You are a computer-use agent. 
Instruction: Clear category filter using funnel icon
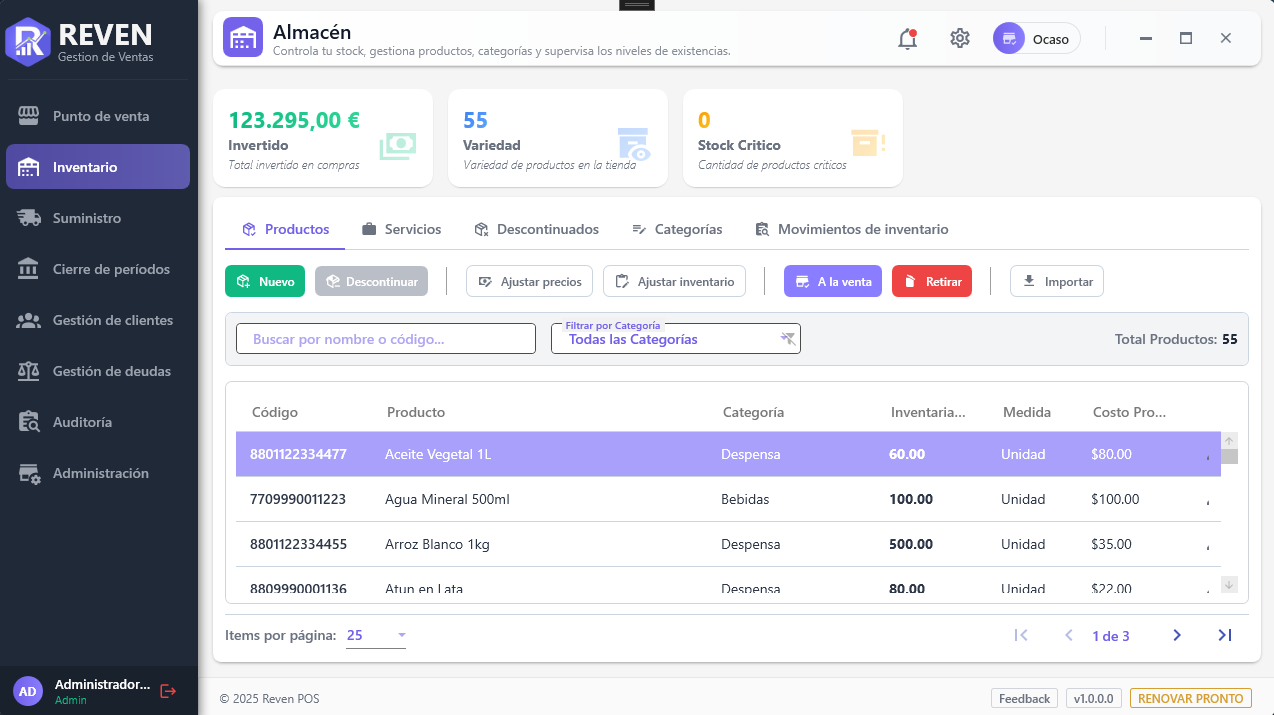tap(788, 339)
